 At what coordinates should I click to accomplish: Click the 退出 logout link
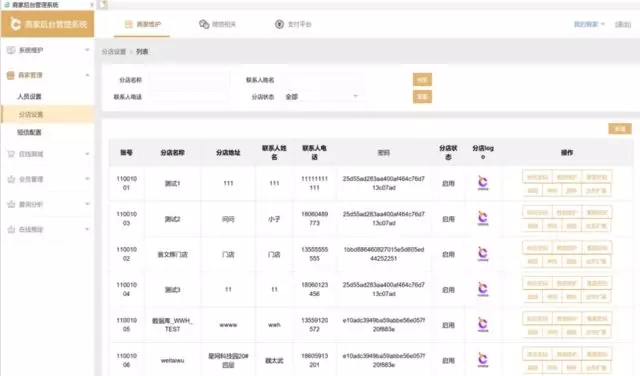623,24
